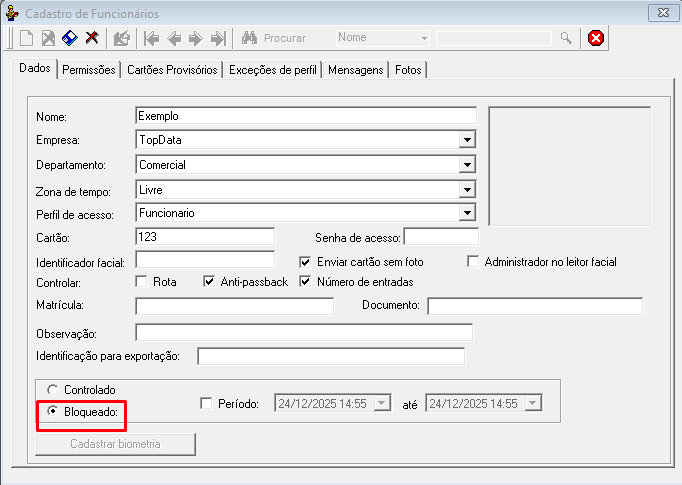
Task: Select the Controlado radio option
Action: coord(53,389)
